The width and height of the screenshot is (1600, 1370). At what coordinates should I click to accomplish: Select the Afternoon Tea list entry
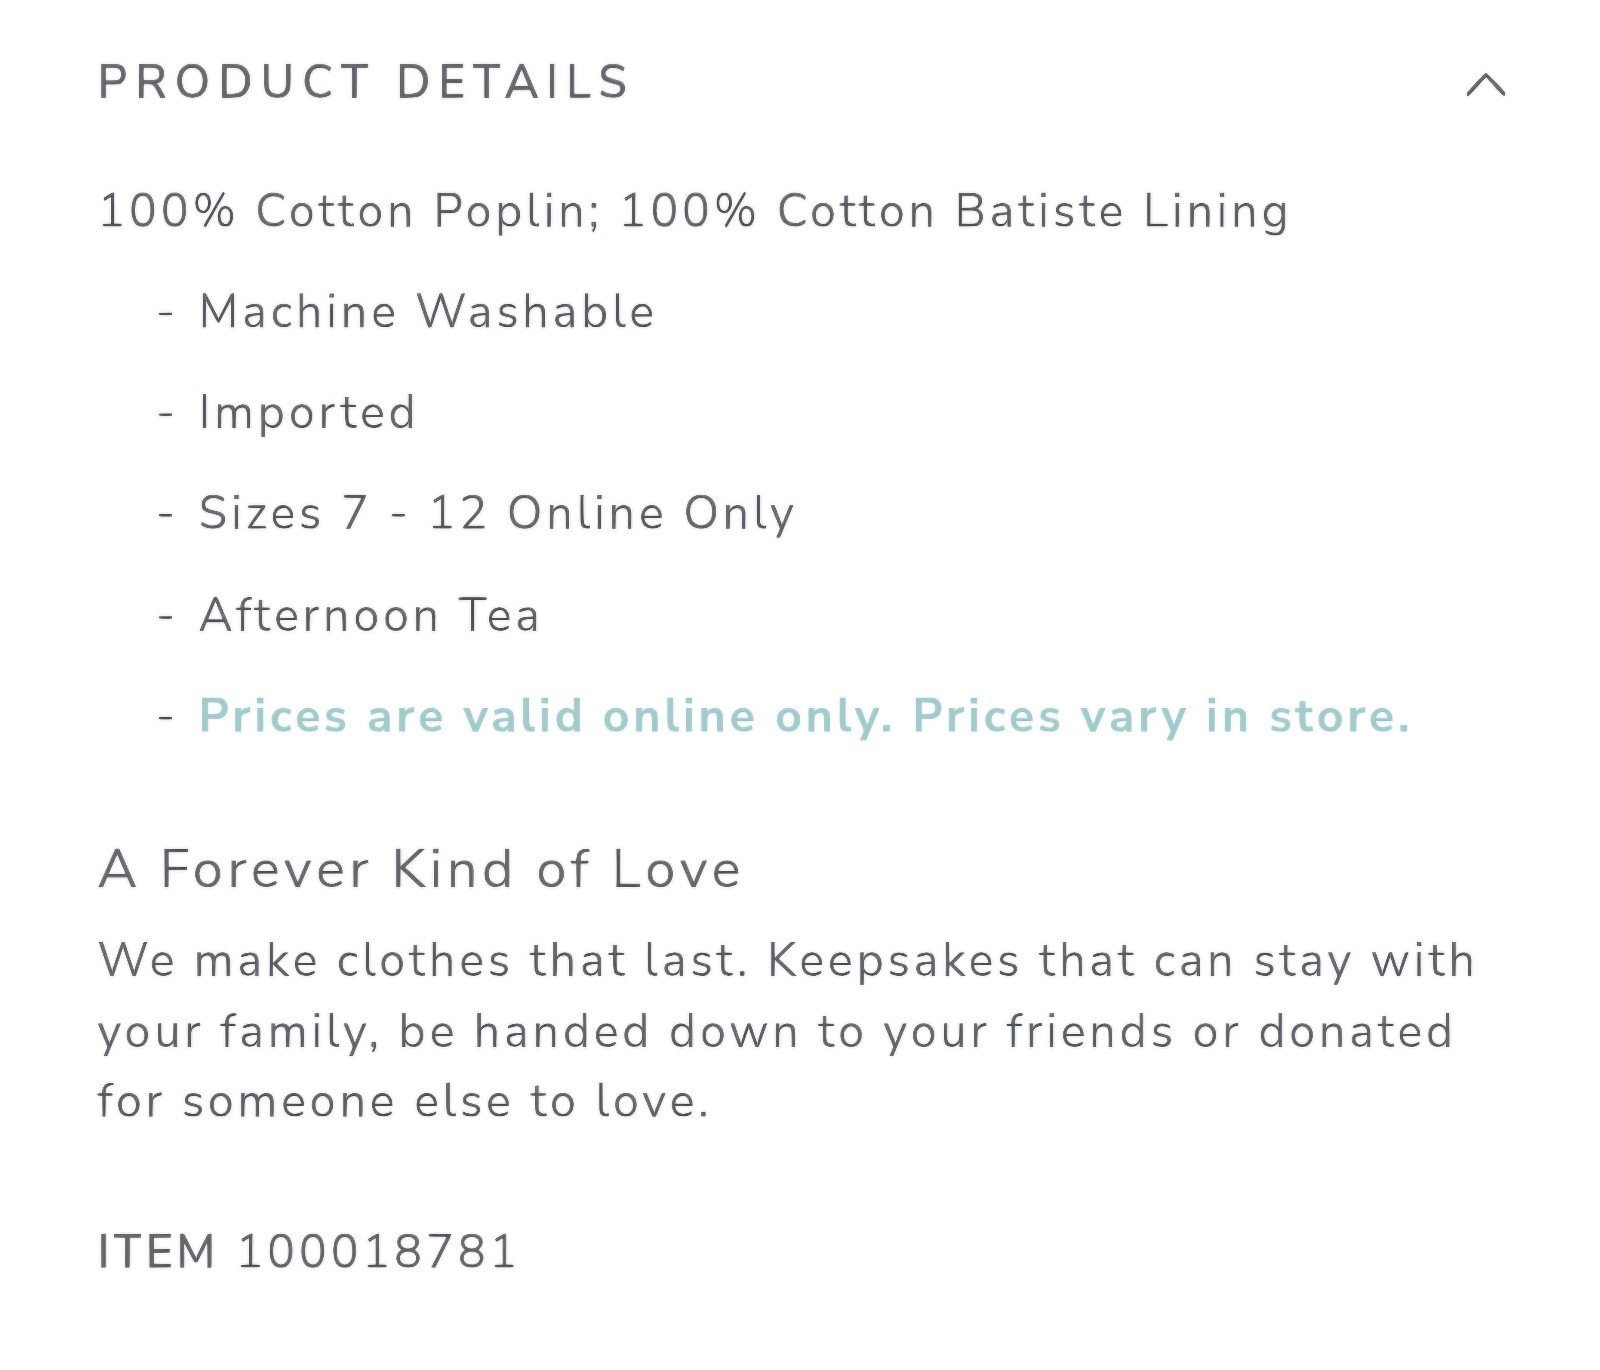pyautogui.click(x=369, y=615)
